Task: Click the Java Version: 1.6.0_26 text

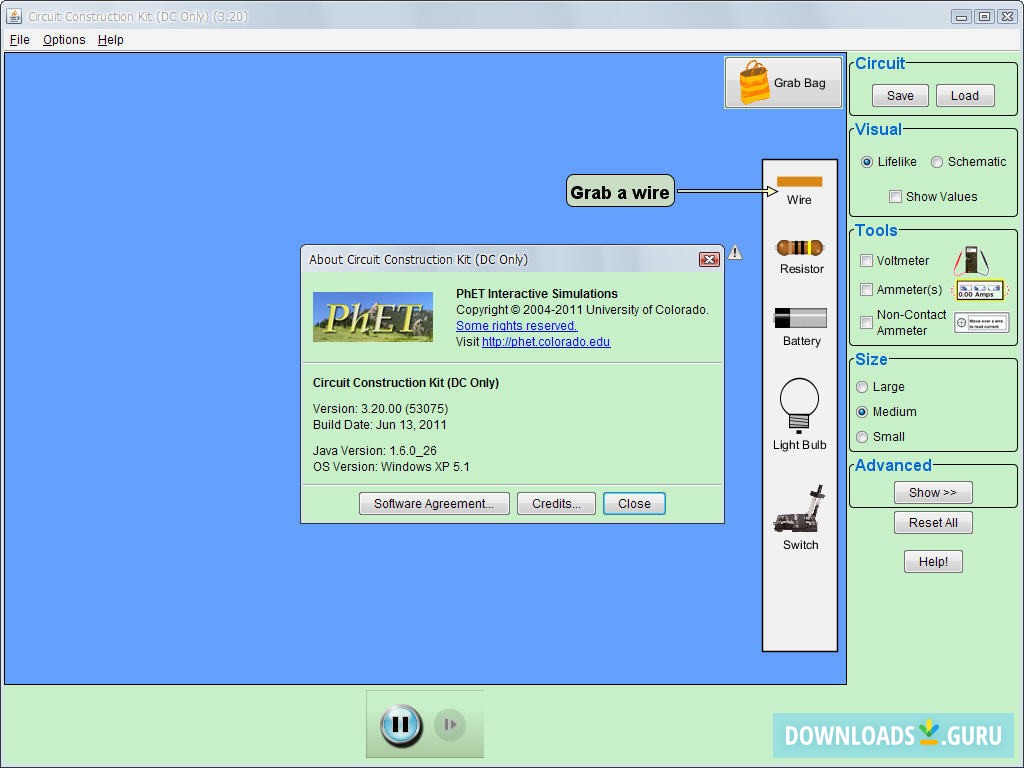Action: [x=374, y=451]
